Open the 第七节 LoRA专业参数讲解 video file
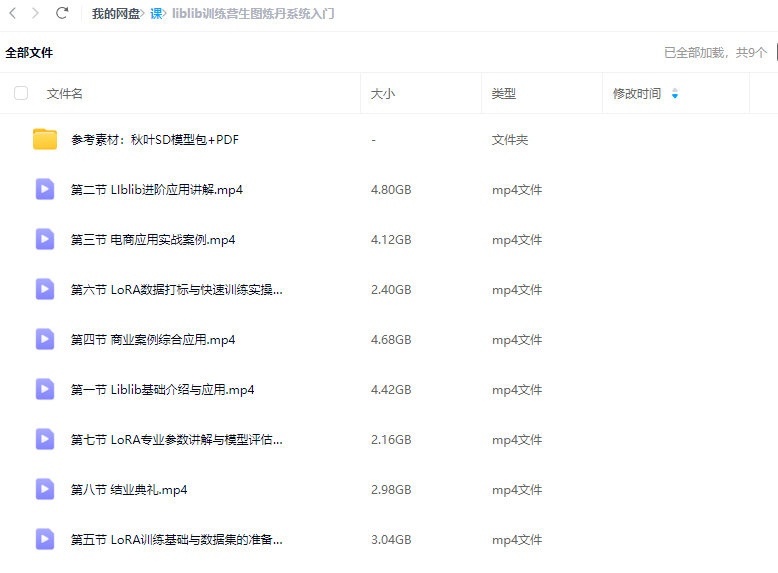This screenshot has width=778, height=573. coord(176,440)
